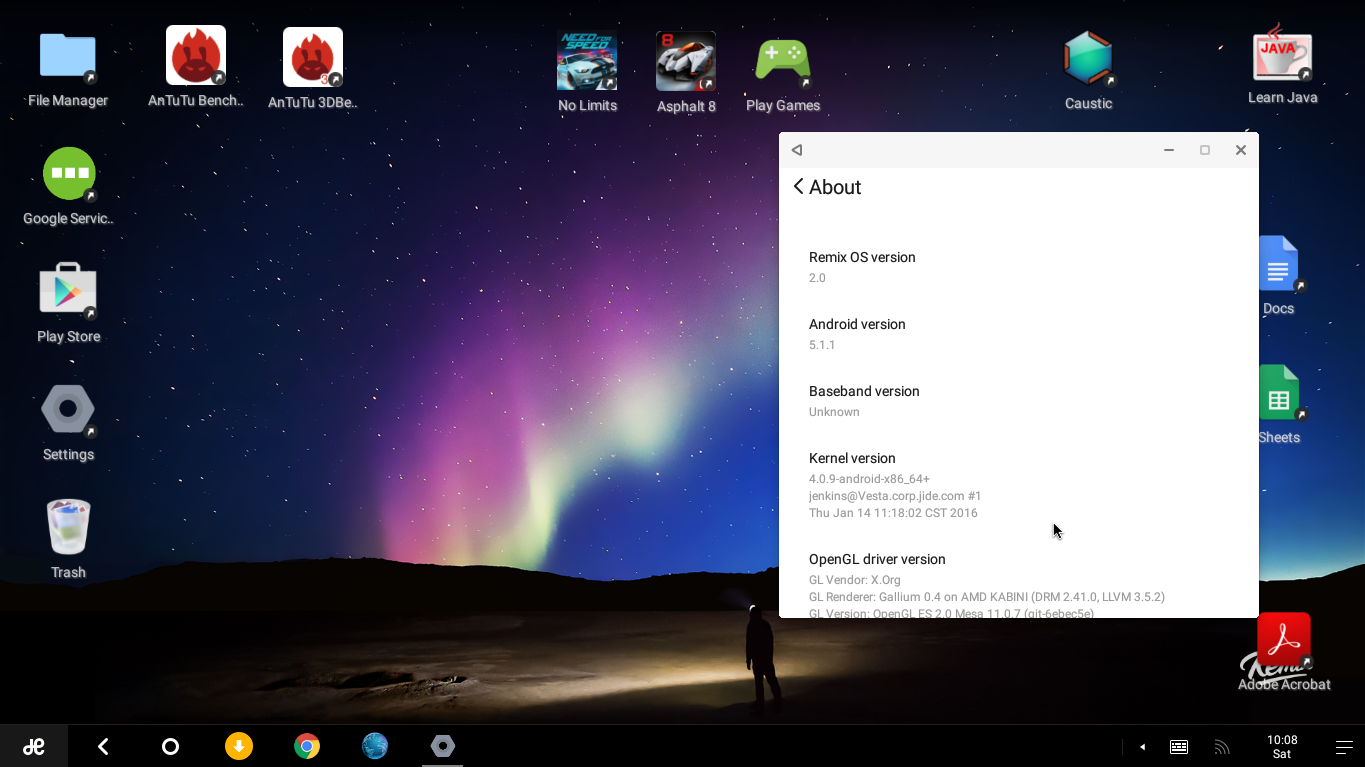Open the notification panel menu icon
The height and width of the screenshot is (767, 1365).
(x=1345, y=747)
